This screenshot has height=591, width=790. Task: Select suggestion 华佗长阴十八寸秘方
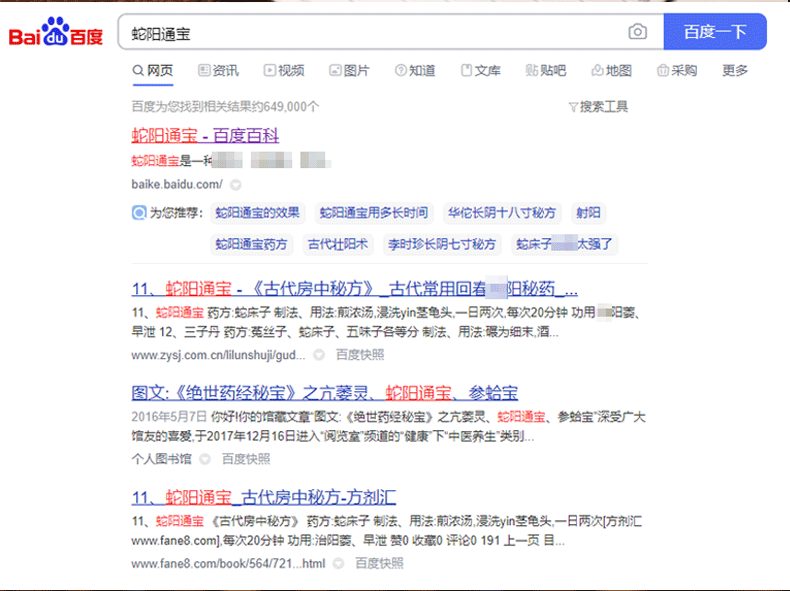pyautogui.click(x=502, y=213)
